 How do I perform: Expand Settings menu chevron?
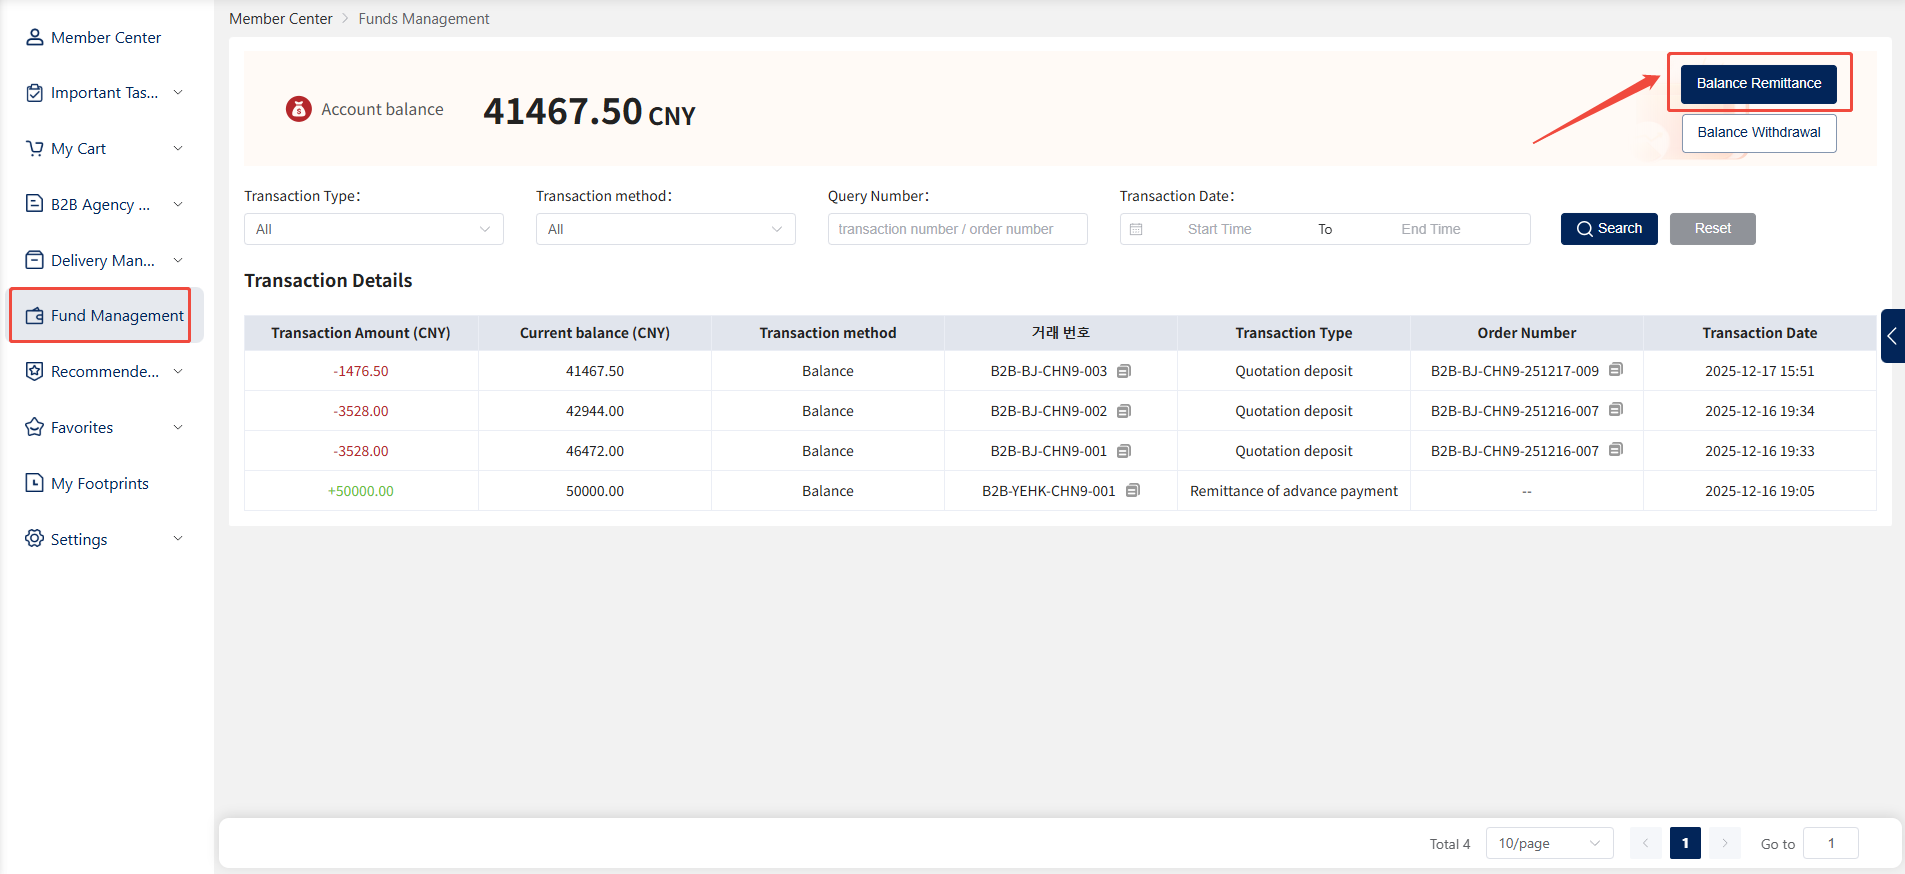(178, 538)
